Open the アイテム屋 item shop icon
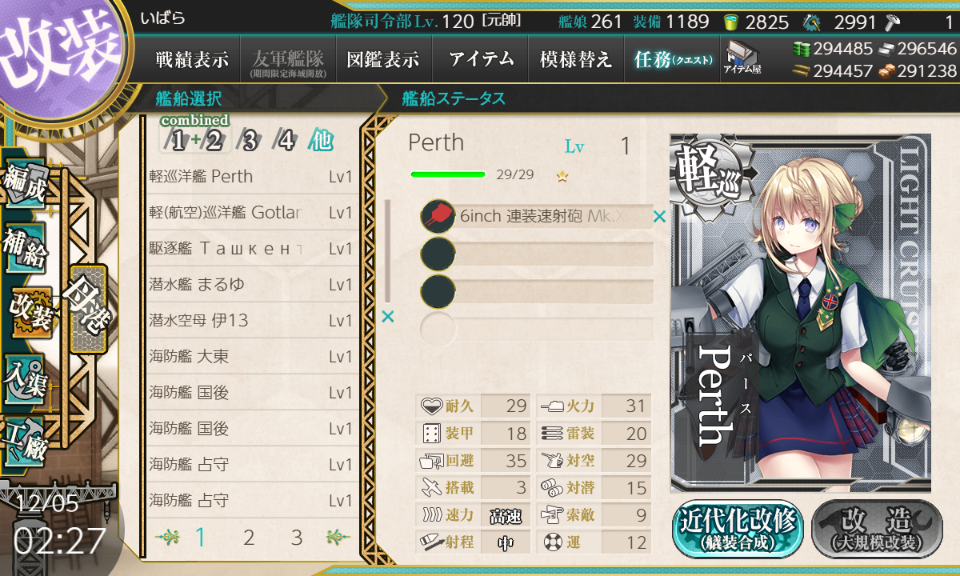The image size is (960, 576). 742,58
